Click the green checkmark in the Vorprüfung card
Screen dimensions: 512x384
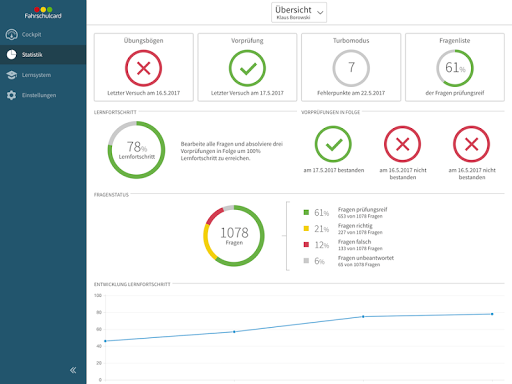247,68
